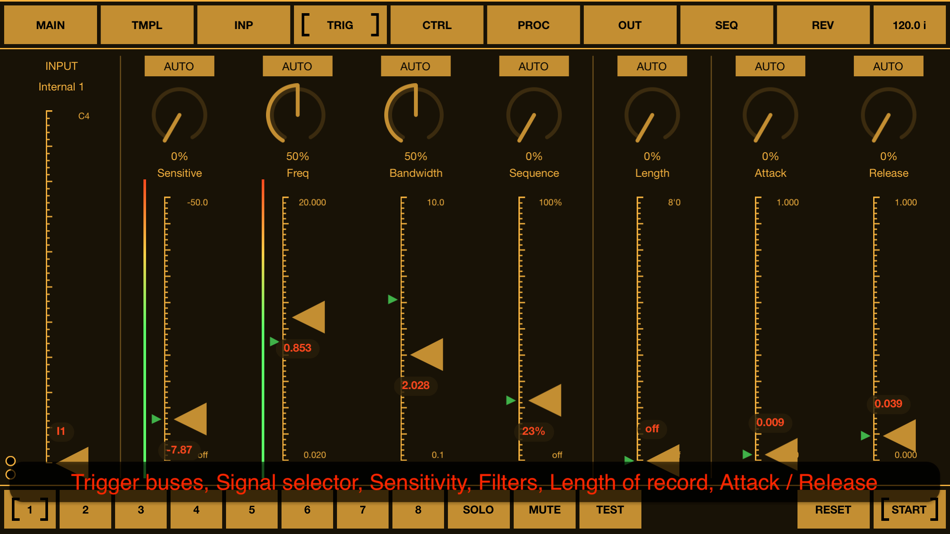Screen dimensions: 950x534
Task: Open the INP tab
Action: tap(244, 25)
